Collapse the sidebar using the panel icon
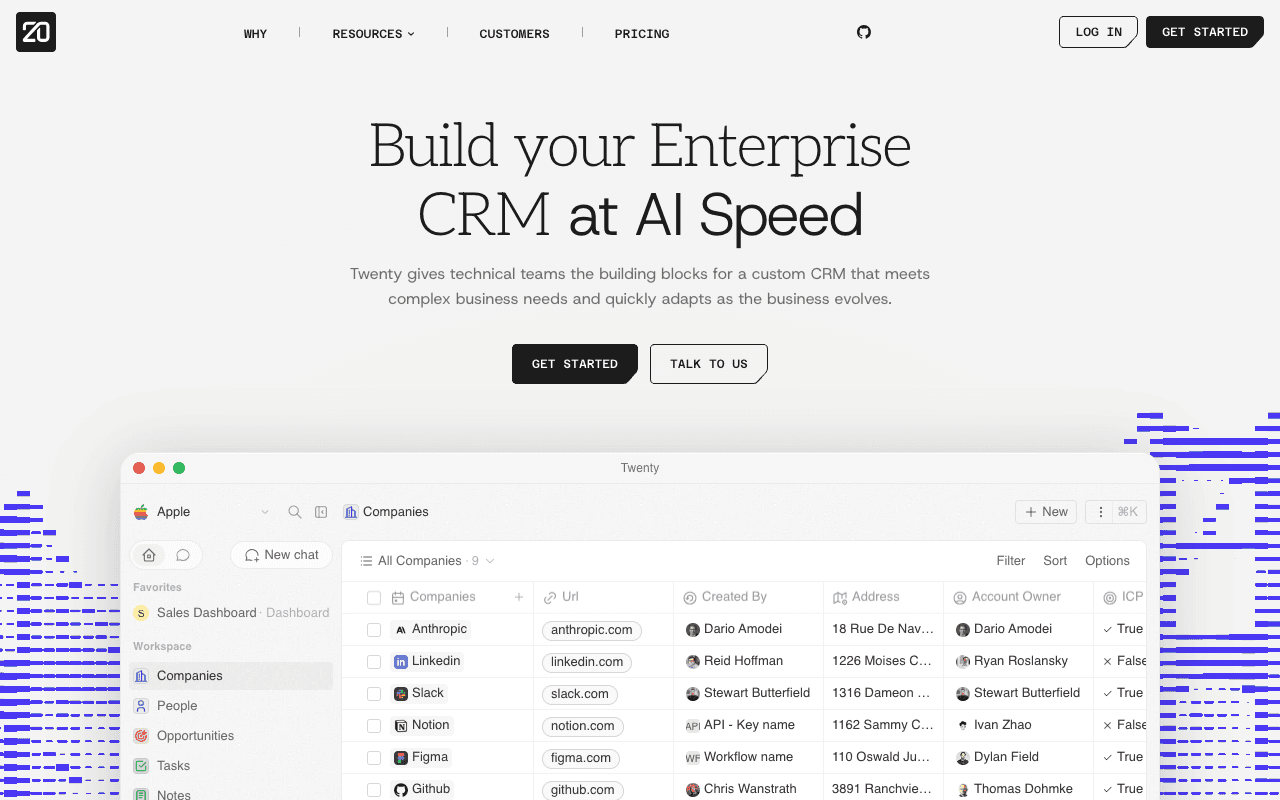 tap(321, 512)
